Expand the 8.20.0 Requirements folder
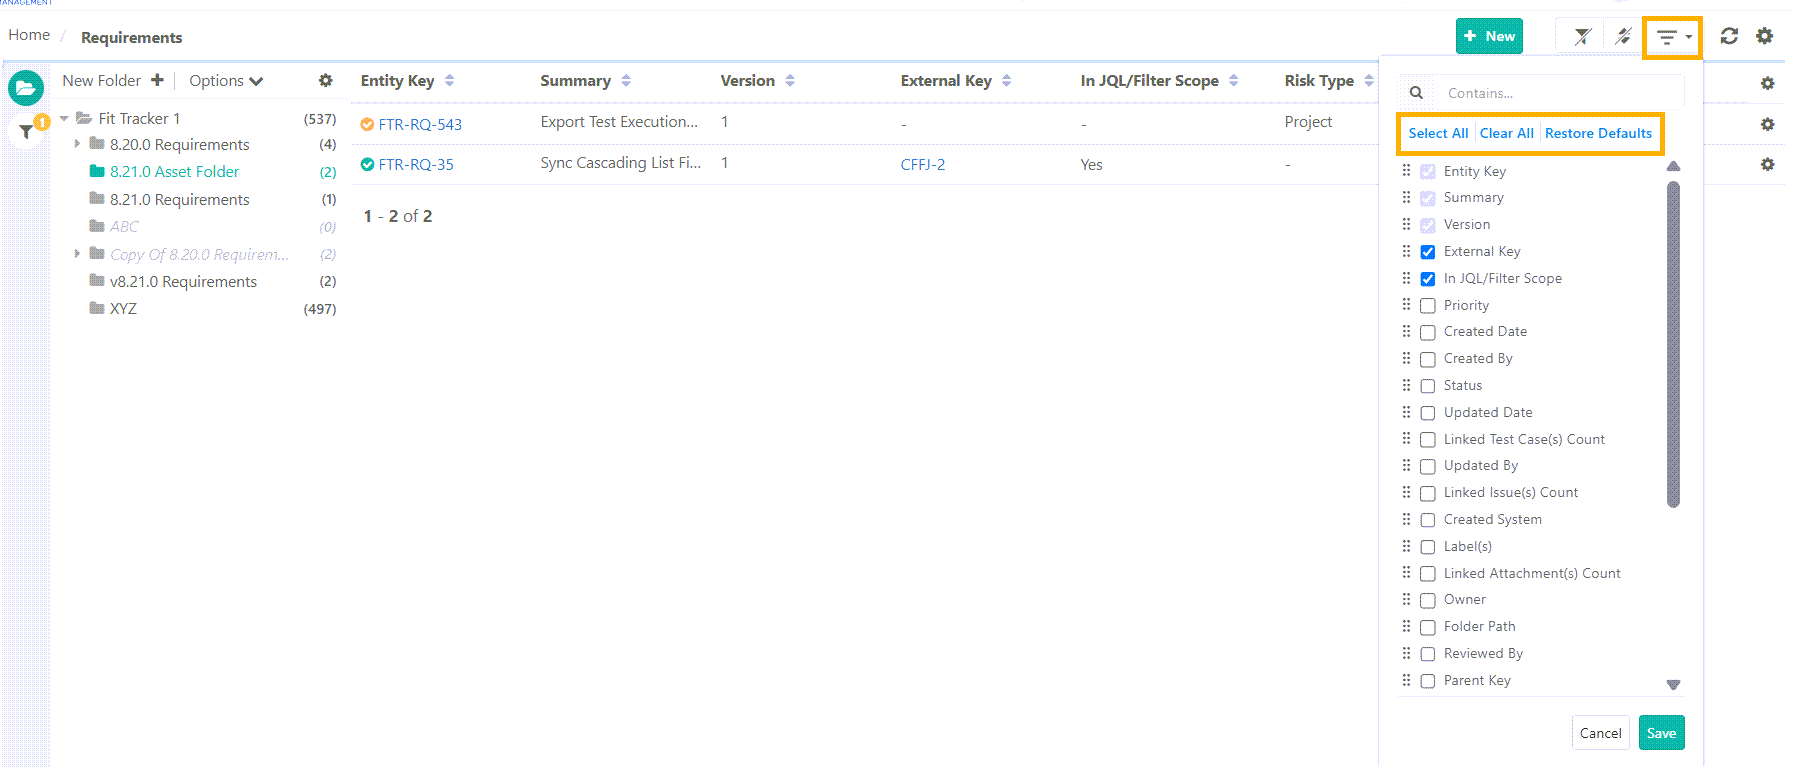1793x768 pixels. point(77,144)
